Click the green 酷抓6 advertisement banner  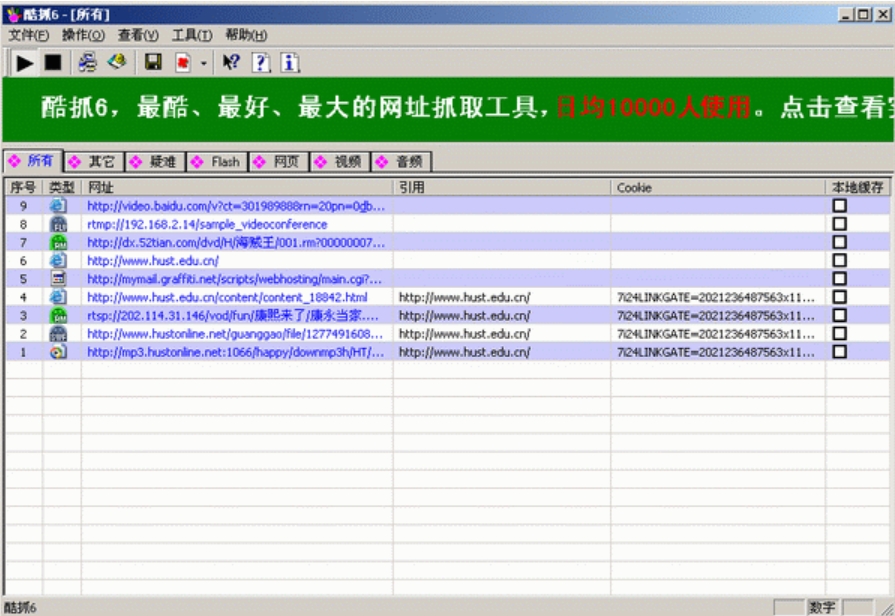pos(448,109)
